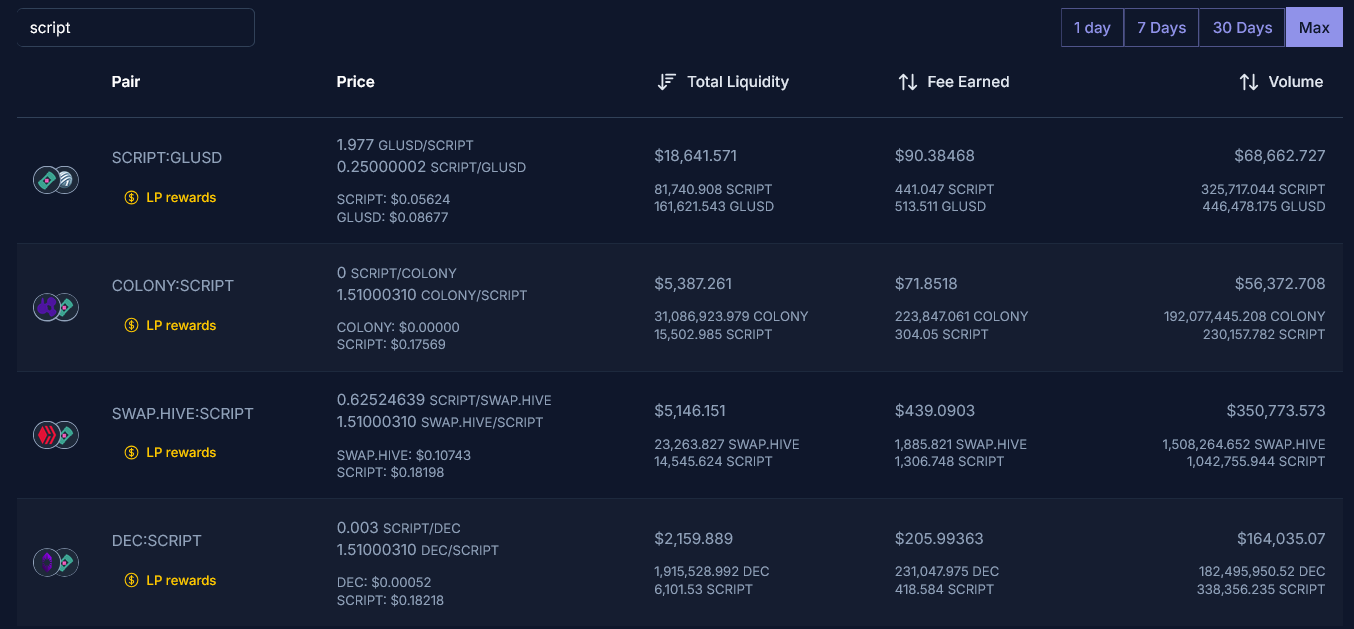Click the DEC:SCRIPT token pair icon

(55, 563)
